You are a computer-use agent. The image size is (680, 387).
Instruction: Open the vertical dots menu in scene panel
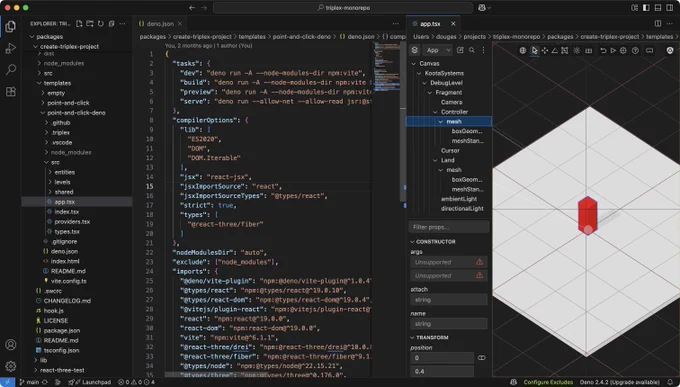[x=483, y=50]
